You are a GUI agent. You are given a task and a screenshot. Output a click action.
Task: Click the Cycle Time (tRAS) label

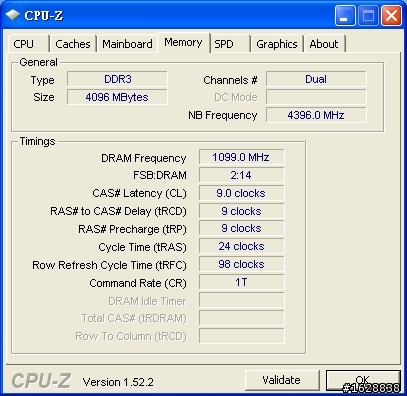coord(142,247)
